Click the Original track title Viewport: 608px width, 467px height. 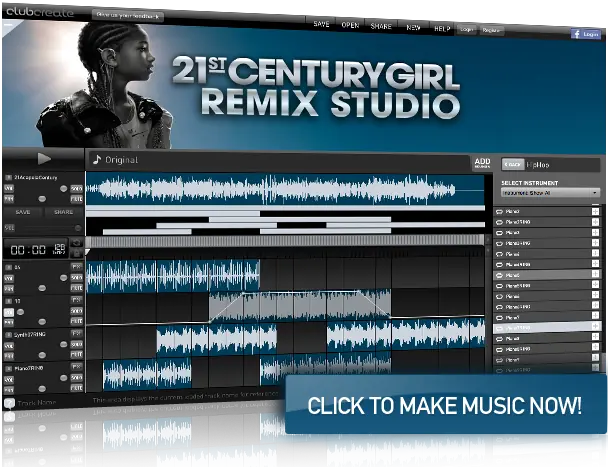point(121,160)
